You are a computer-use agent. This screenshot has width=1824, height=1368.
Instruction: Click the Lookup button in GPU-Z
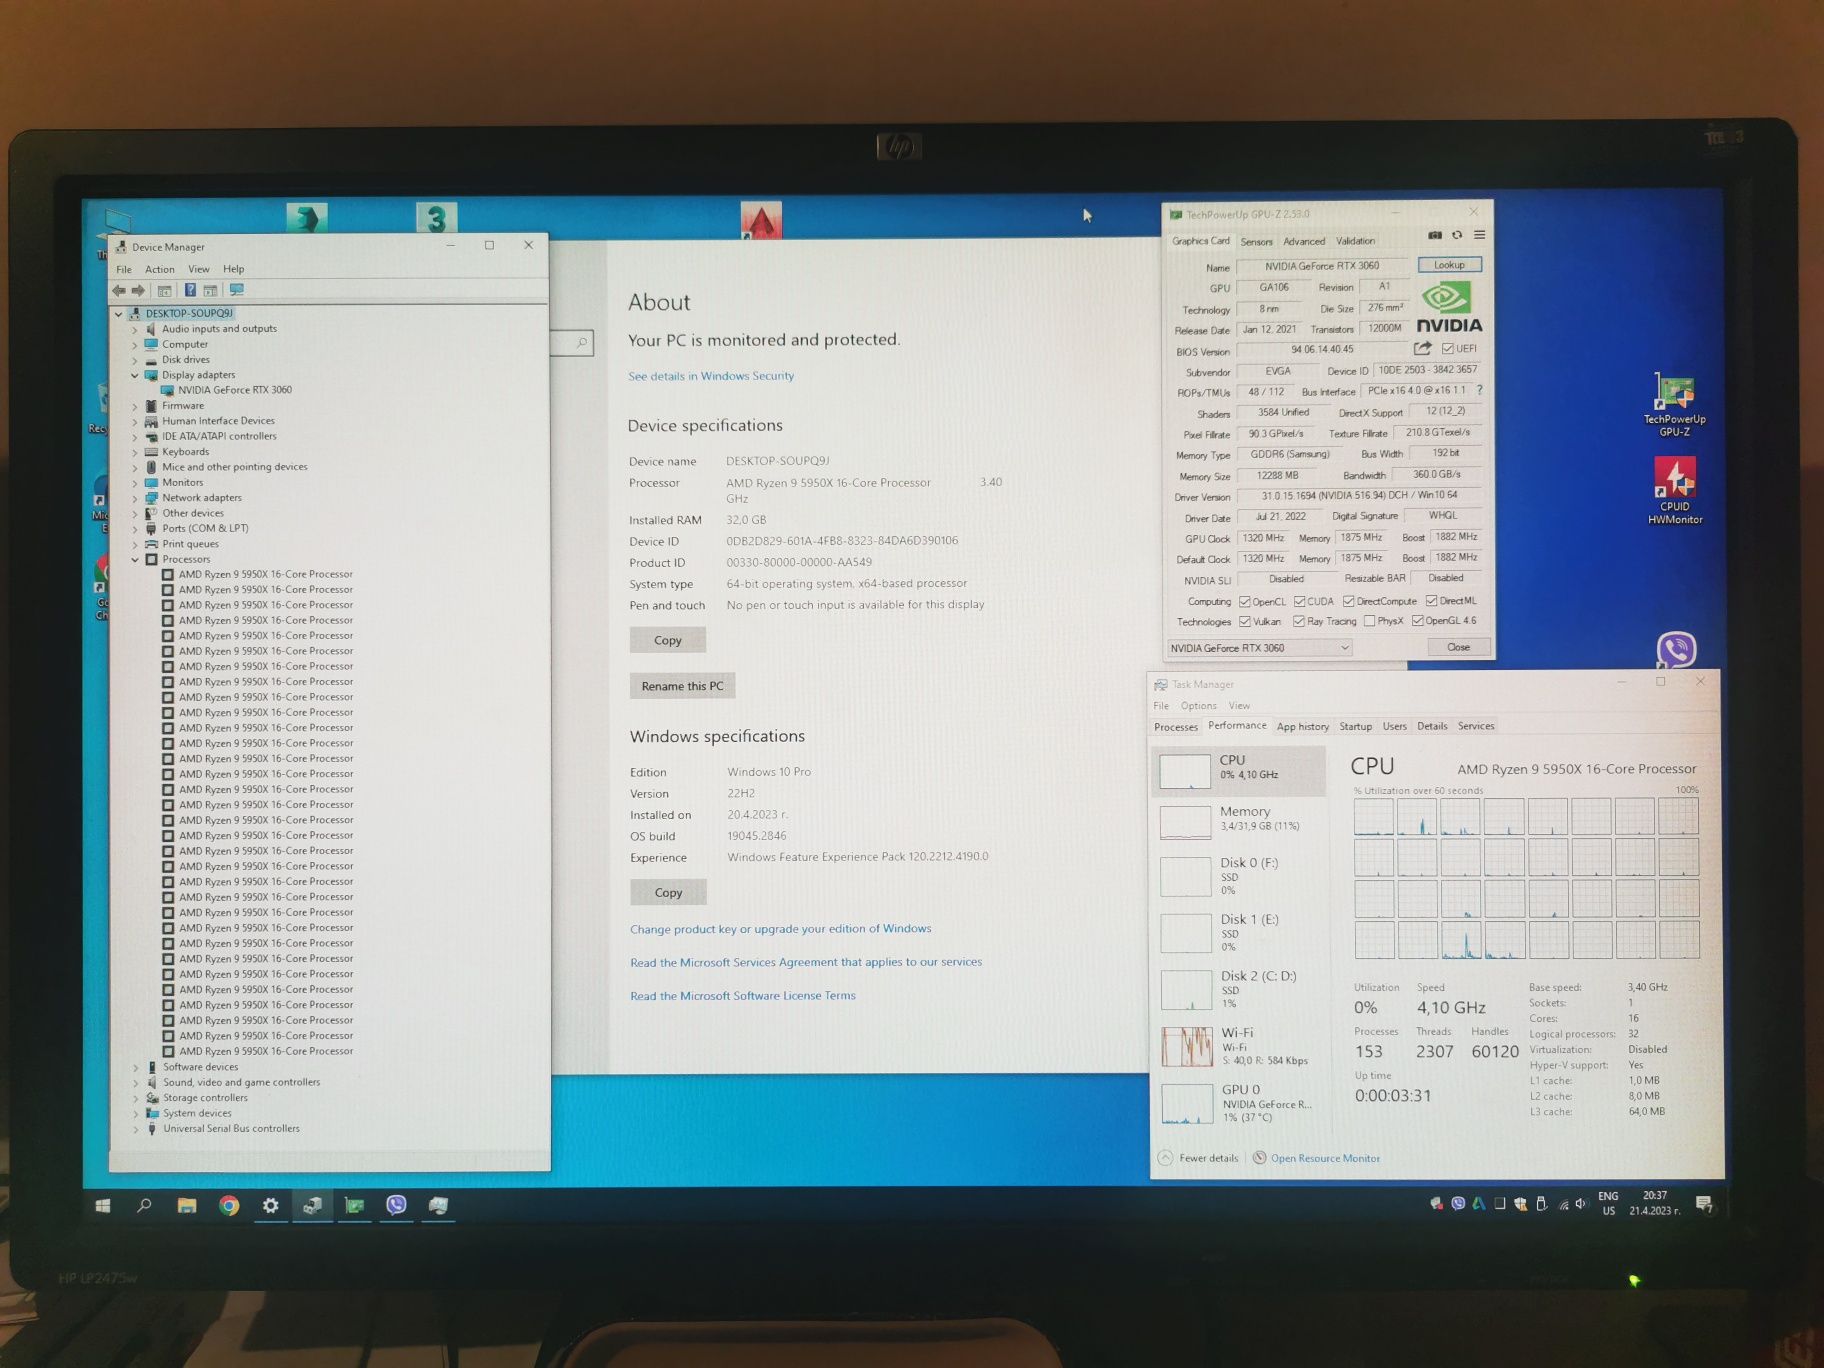[1449, 265]
